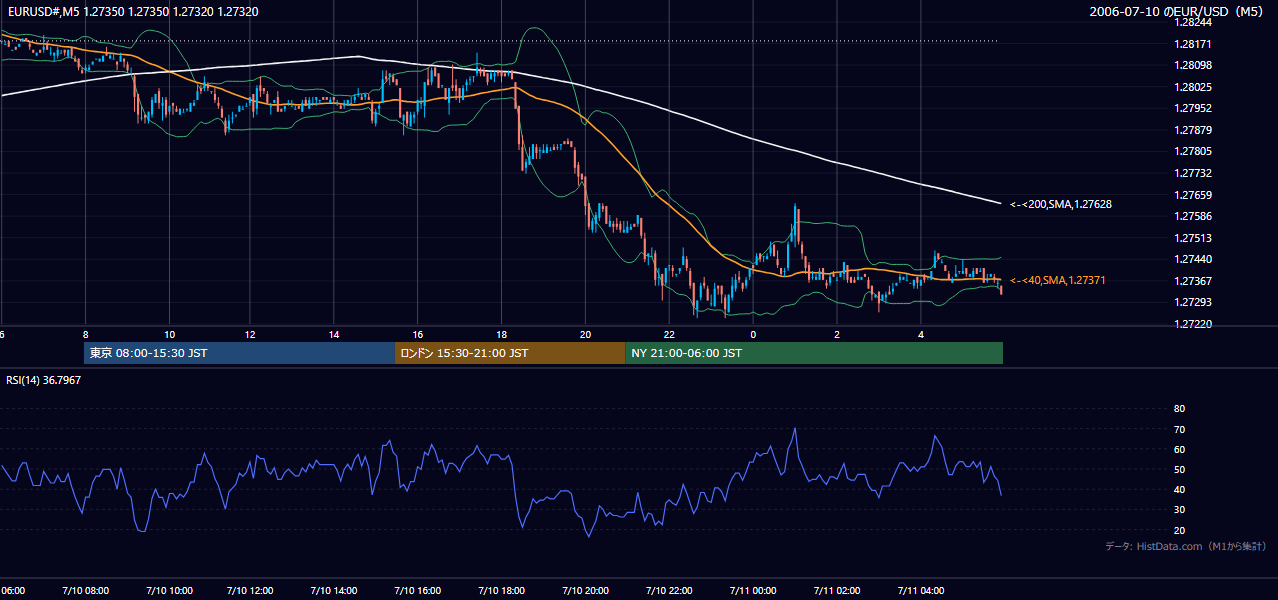Click the 7/10 12:00 time axis label
This screenshot has height=600, width=1278.
click(251, 591)
